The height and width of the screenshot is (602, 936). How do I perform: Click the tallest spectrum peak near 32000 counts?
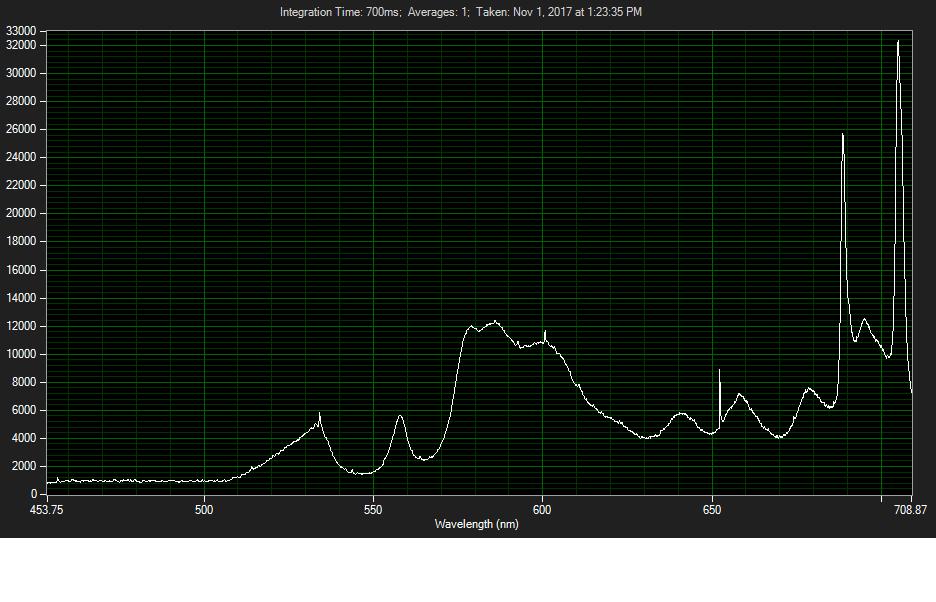(x=898, y=42)
